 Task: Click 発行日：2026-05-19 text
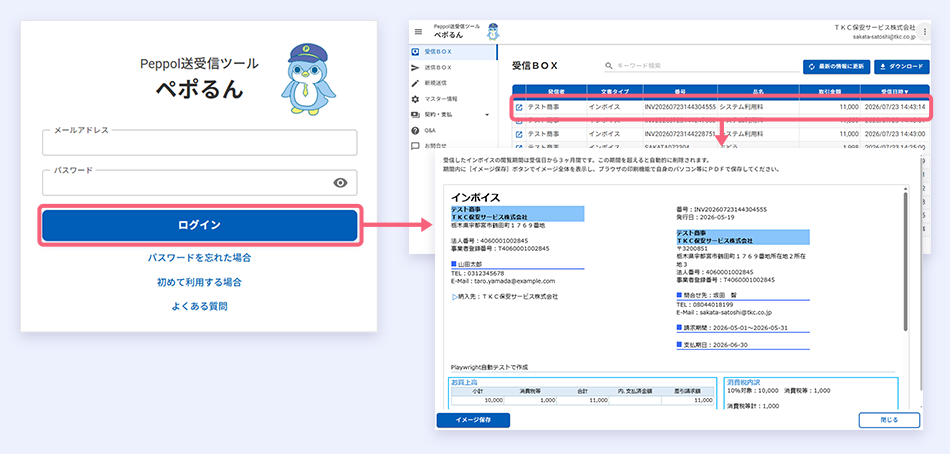pyautogui.click(x=705, y=216)
